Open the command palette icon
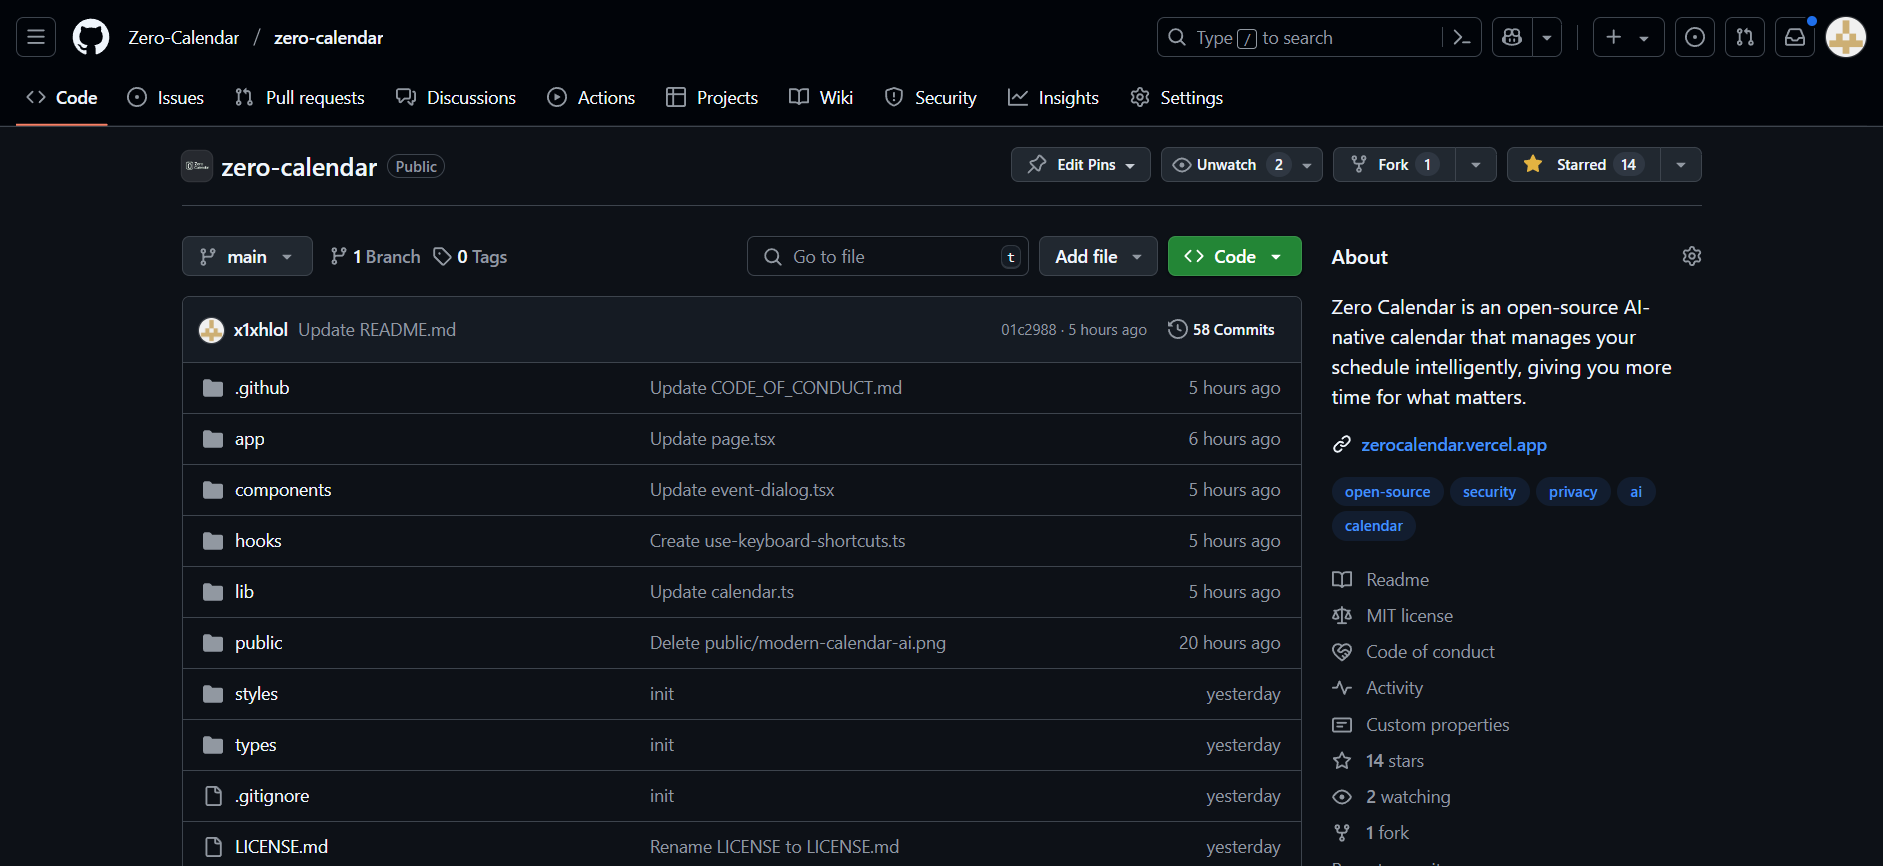1883x866 pixels. (1461, 37)
